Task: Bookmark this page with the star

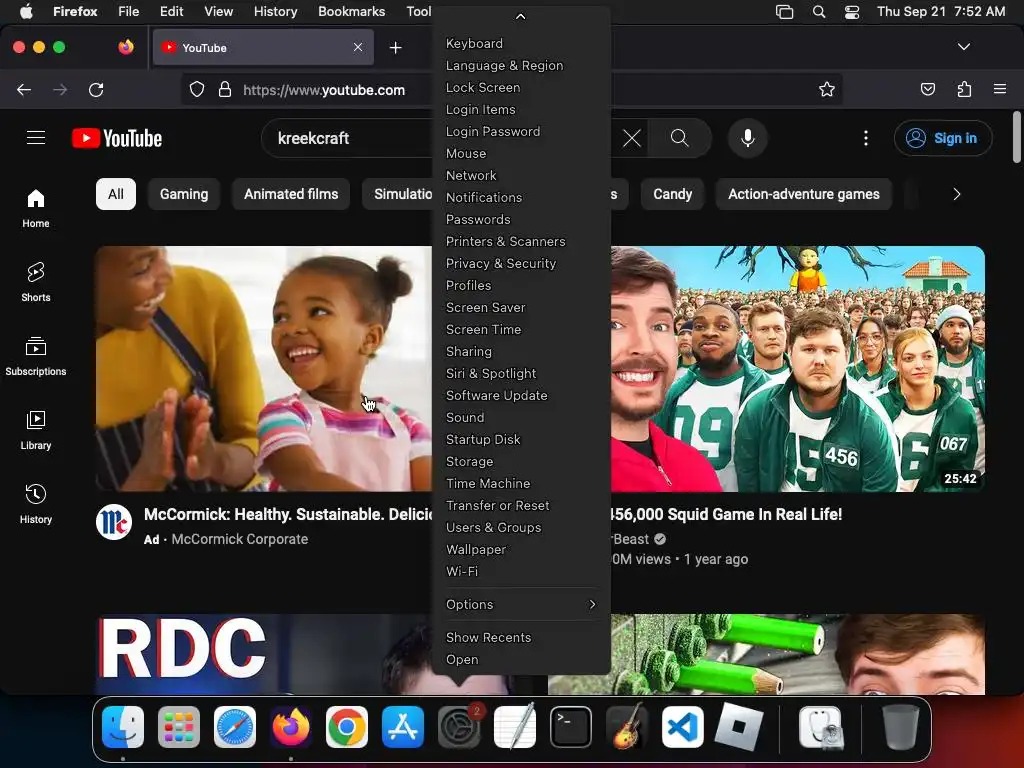Action: (827, 89)
